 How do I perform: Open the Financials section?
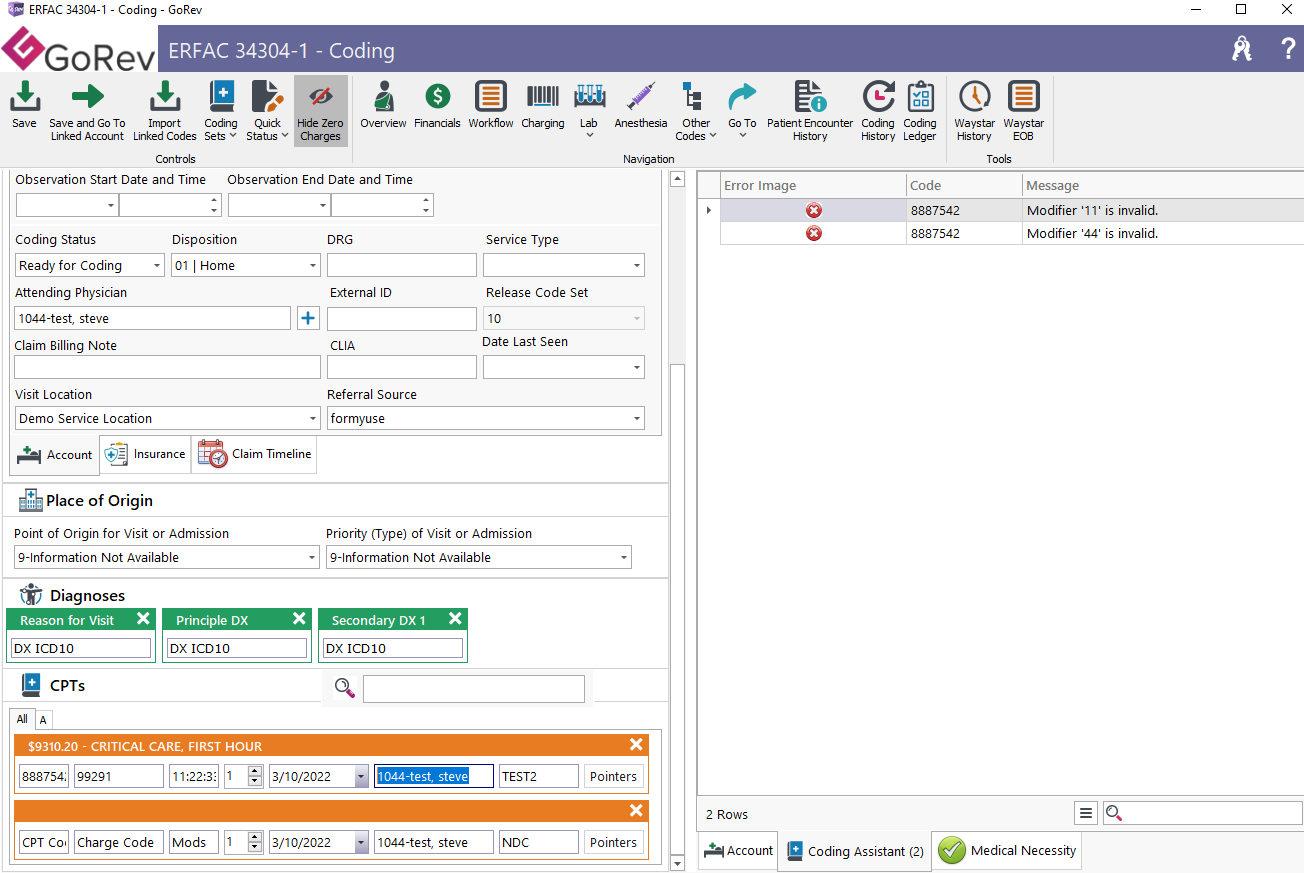coord(437,105)
